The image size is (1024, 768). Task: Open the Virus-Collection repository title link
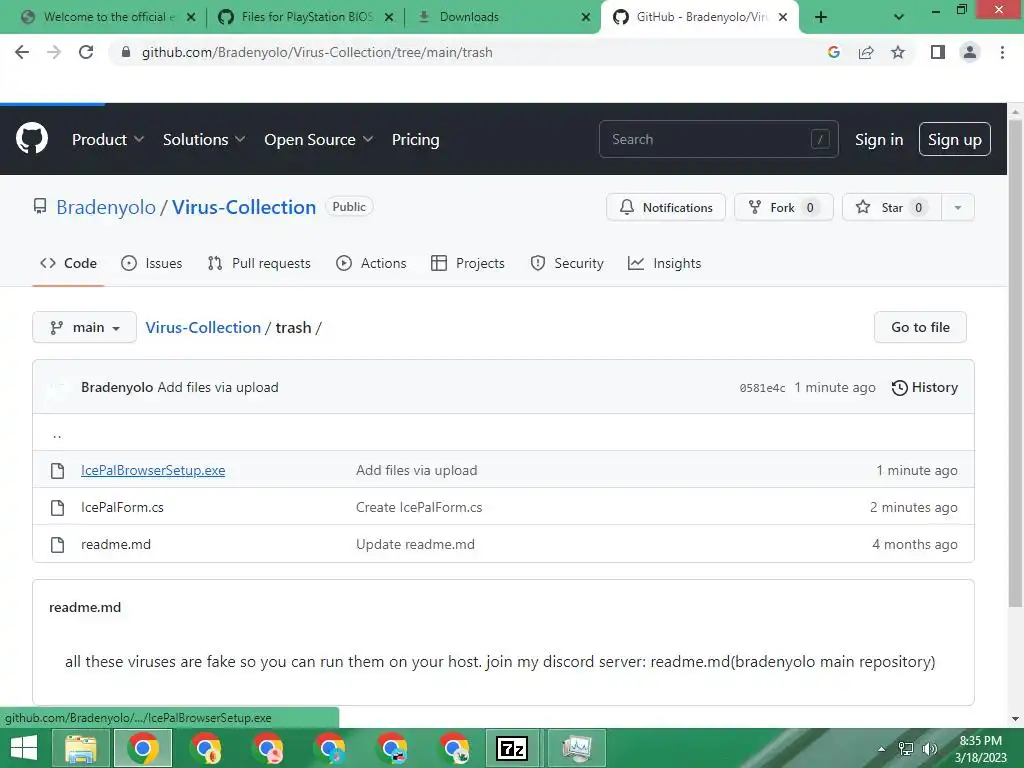point(244,207)
